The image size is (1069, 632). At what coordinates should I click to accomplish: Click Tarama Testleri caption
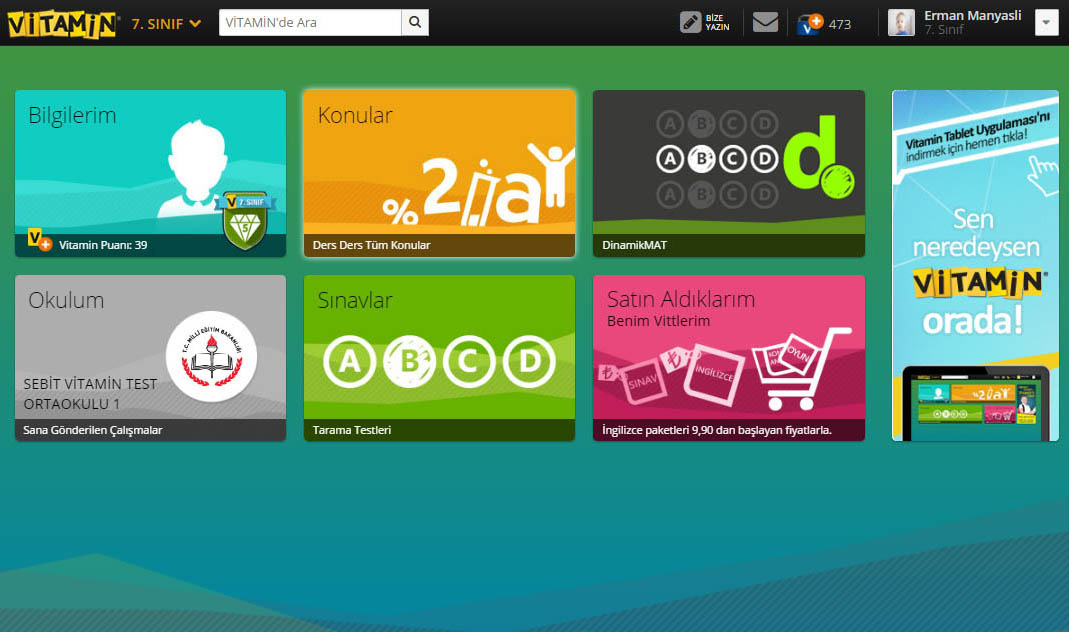click(352, 430)
